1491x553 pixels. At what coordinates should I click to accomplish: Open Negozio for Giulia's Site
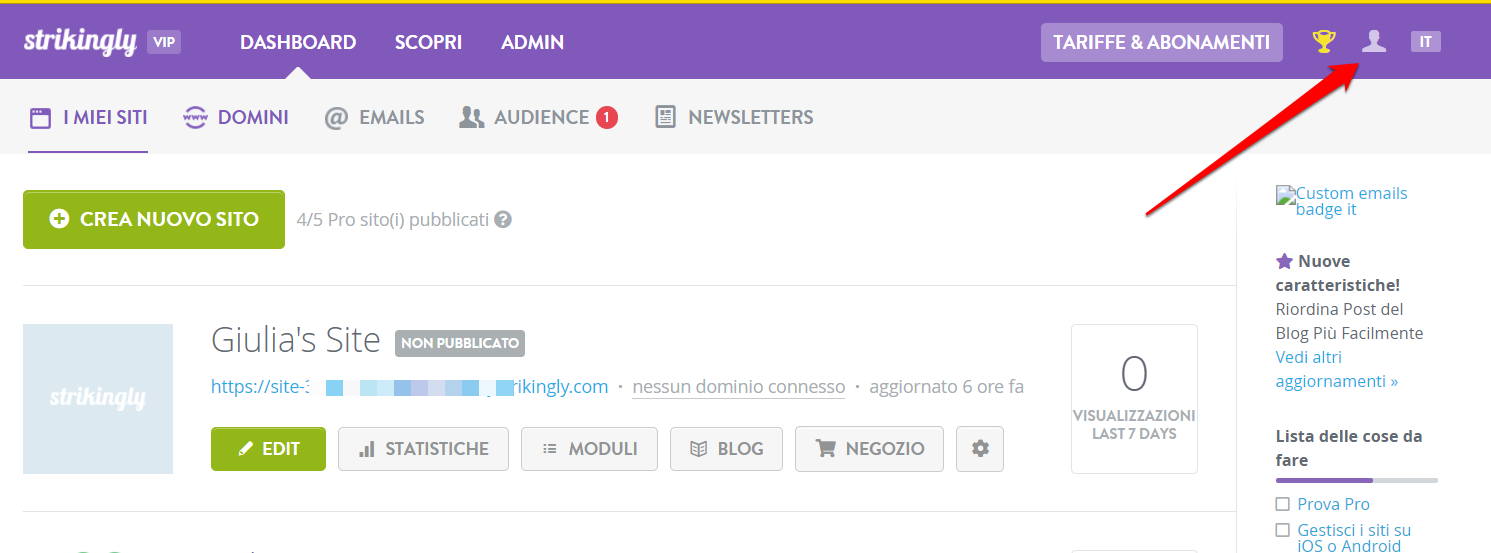(x=869, y=449)
